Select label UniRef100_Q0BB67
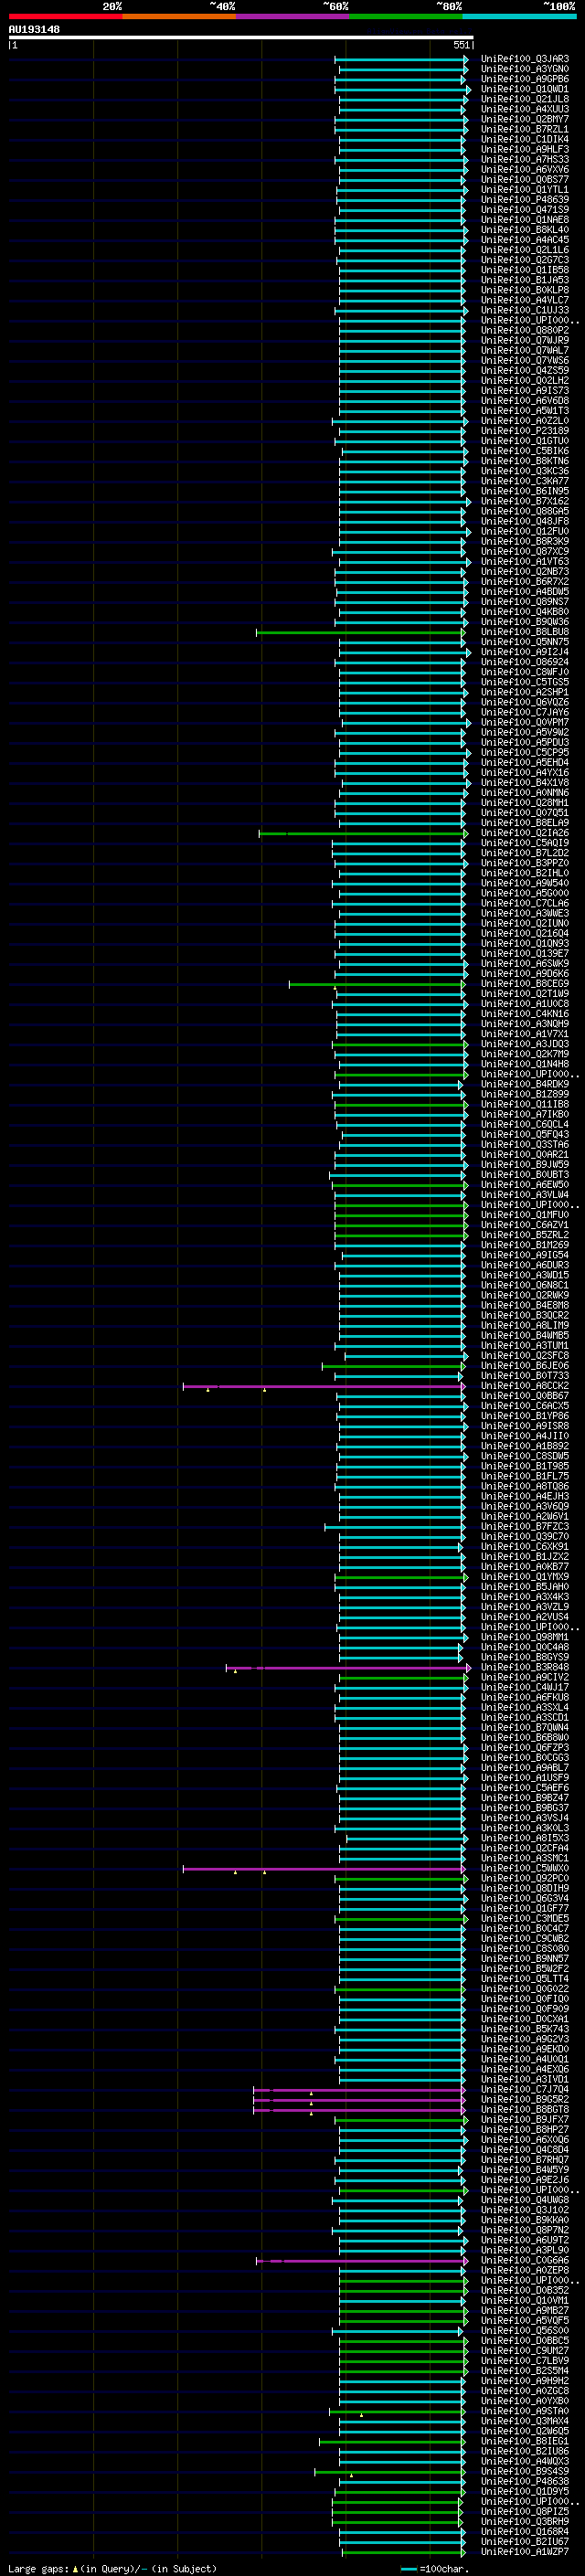The width and height of the screenshot is (585, 2576). point(525,1396)
